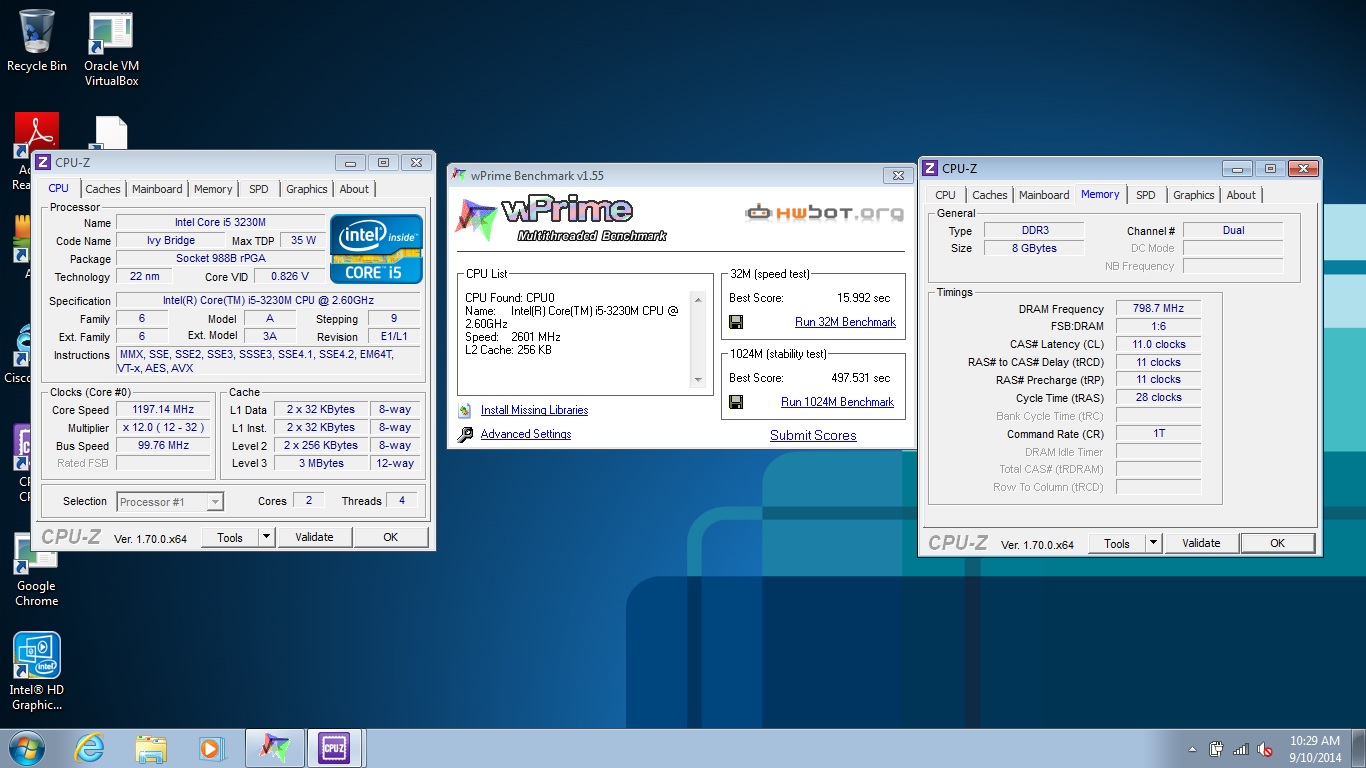Click the taskbar clock showing 10:29 AM
Screen dimensions: 1366x768
click(1315, 749)
